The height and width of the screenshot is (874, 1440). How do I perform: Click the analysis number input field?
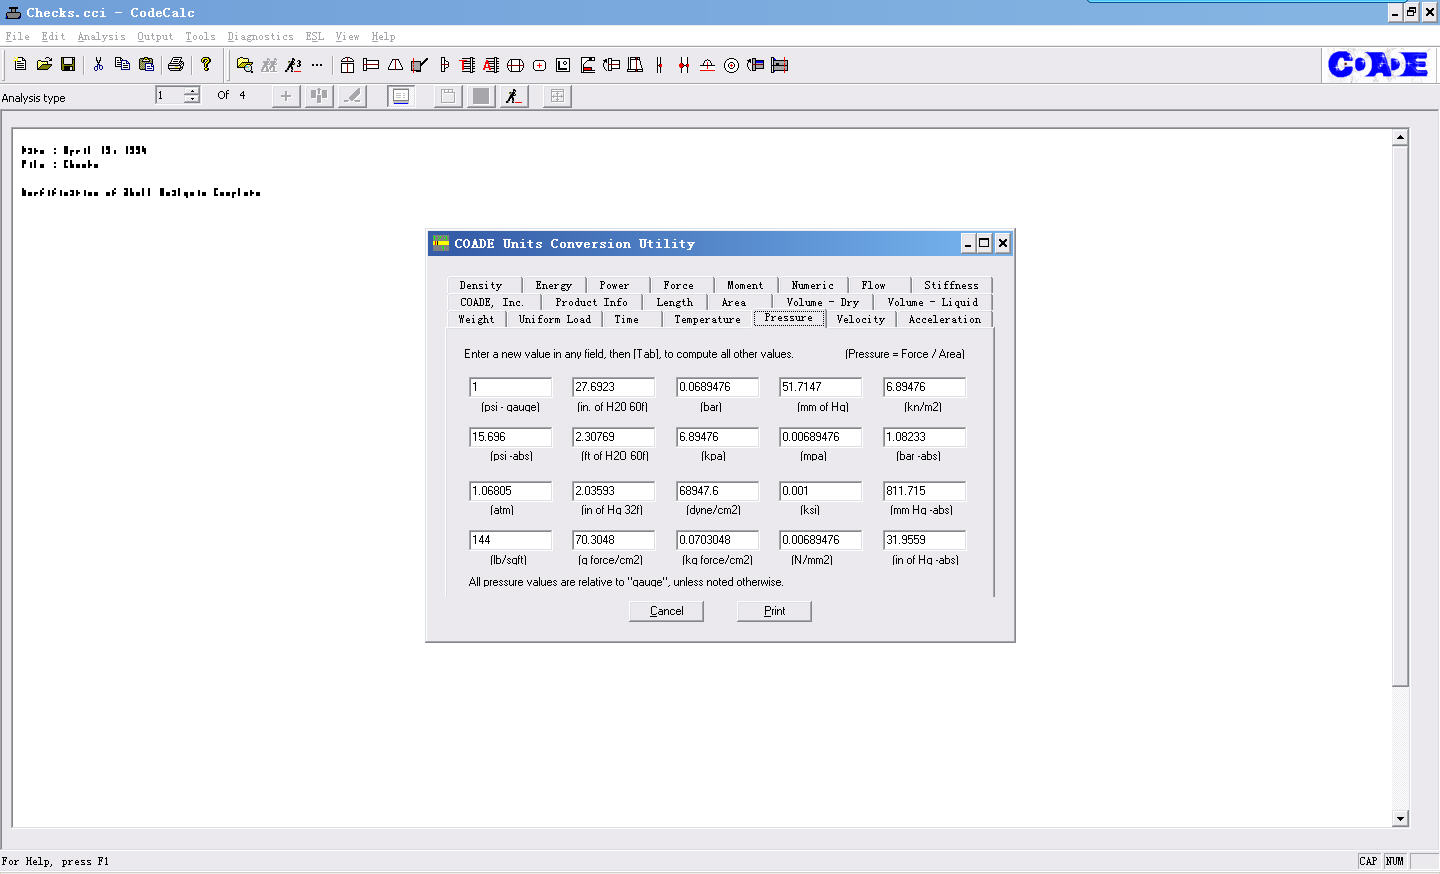170,95
